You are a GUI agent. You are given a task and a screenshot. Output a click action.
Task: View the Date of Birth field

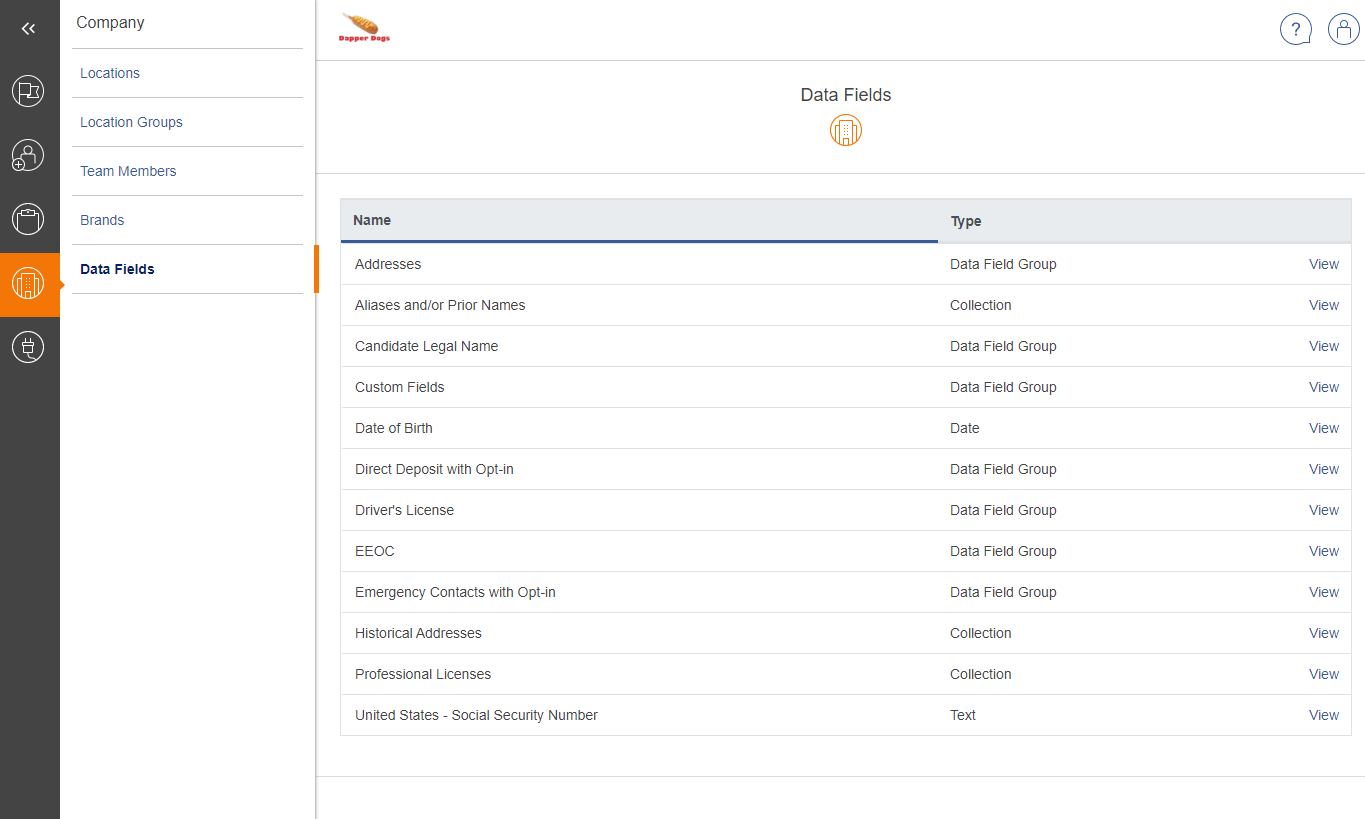[x=1323, y=428]
